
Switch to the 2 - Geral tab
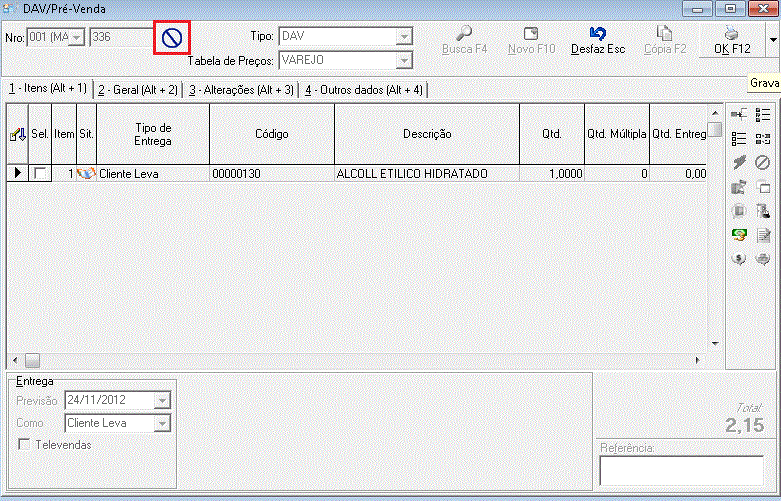click(138, 90)
